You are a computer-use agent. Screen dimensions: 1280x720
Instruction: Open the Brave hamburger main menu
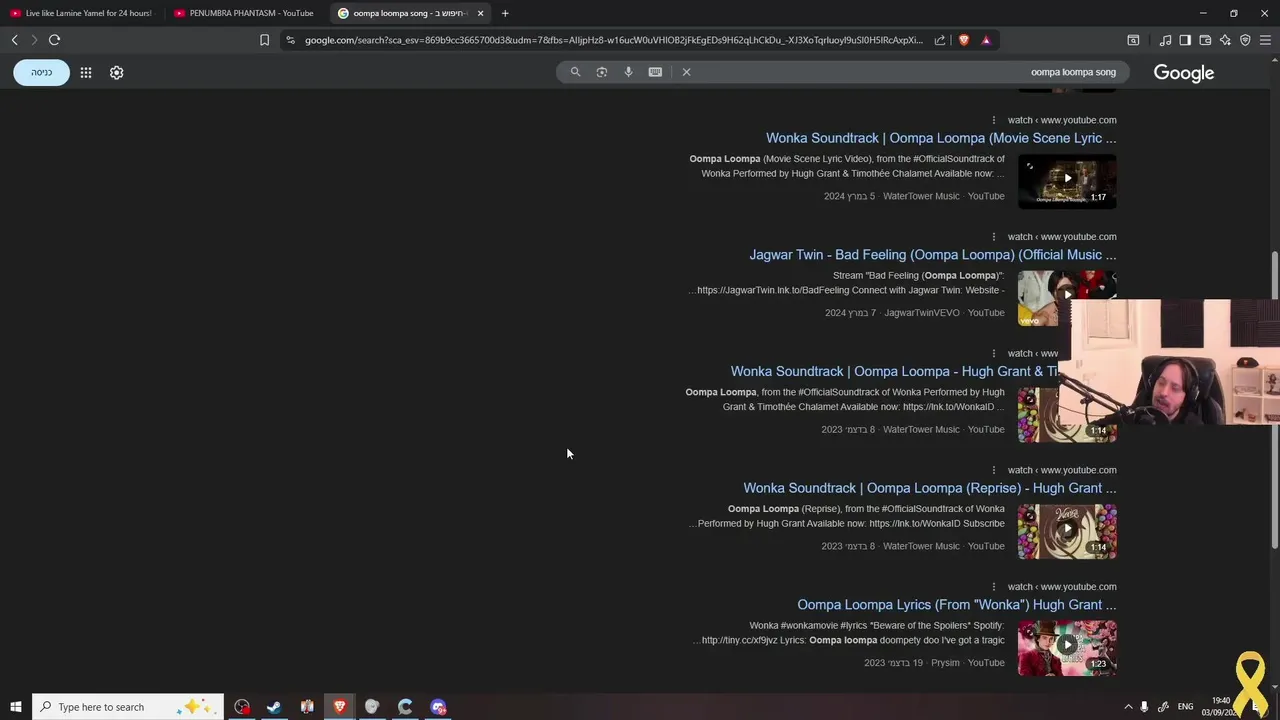pos(1265,40)
